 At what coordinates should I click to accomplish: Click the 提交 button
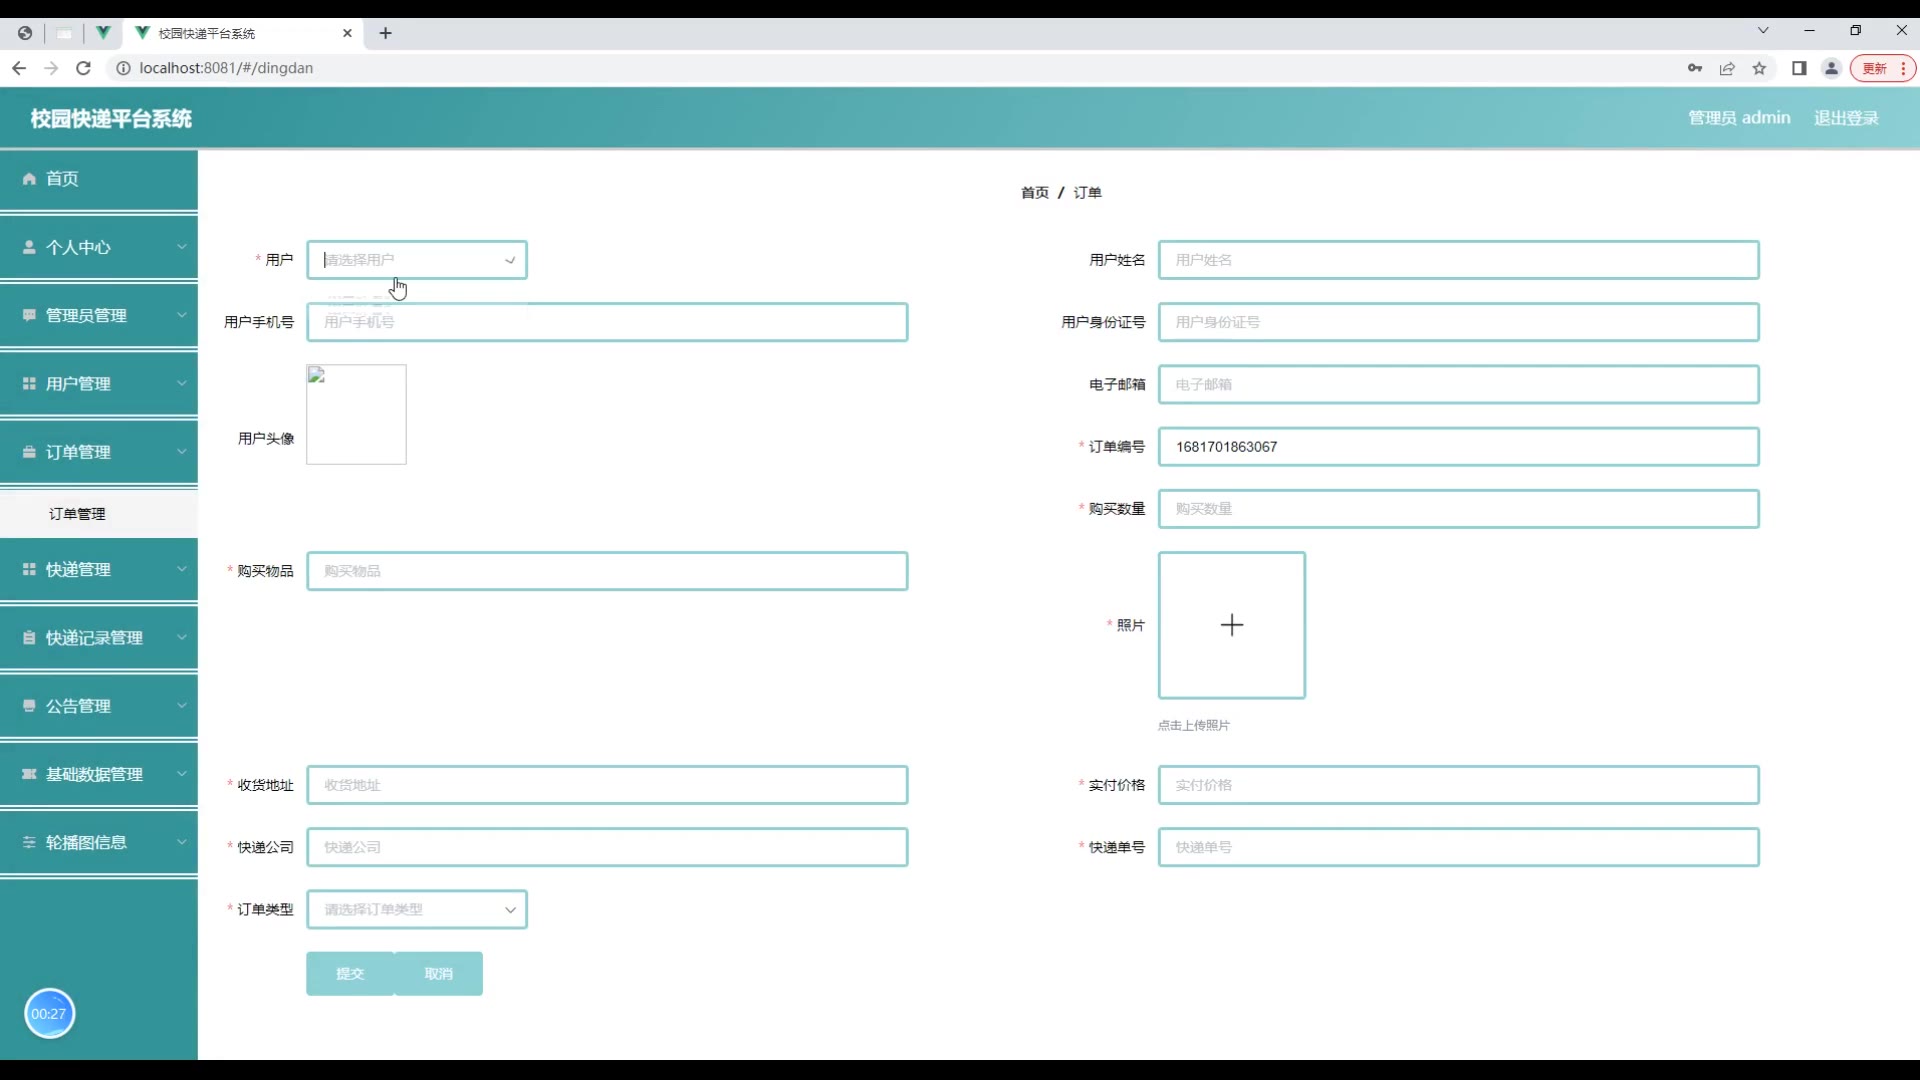click(350, 974)
